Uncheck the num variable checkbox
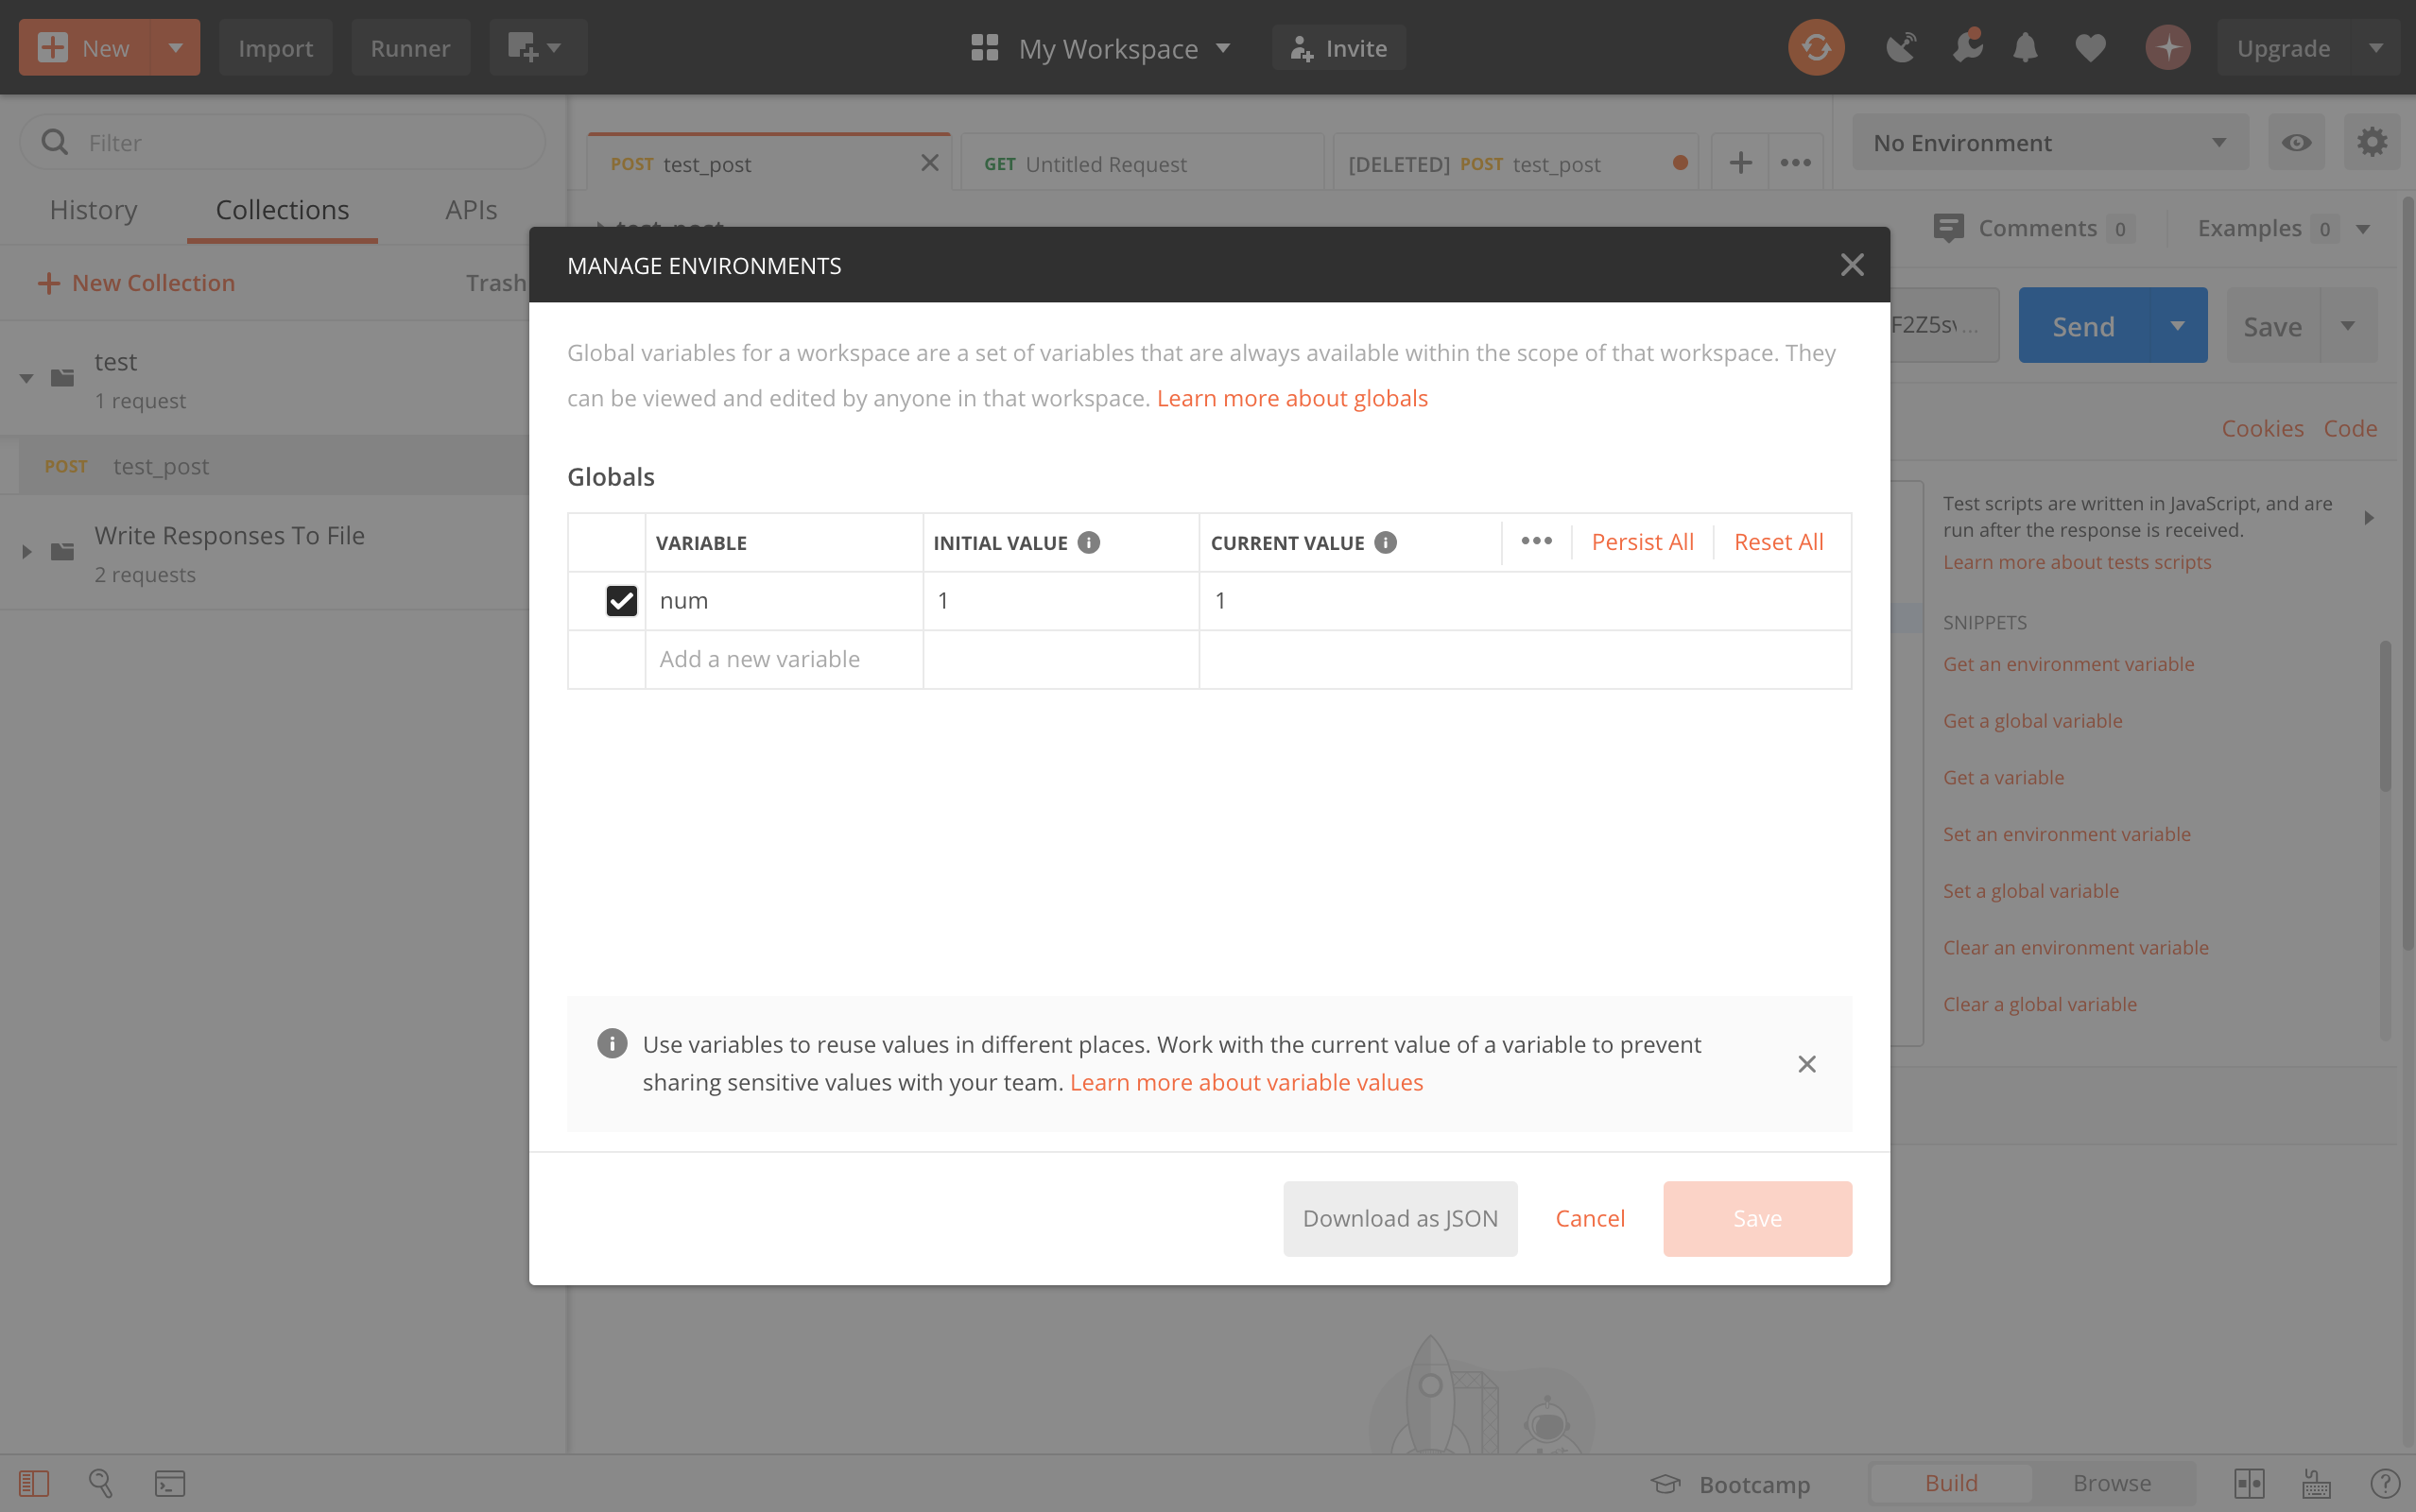Image resolution: width=2416 pixels, height=1512 pixels. pos(621,600)
